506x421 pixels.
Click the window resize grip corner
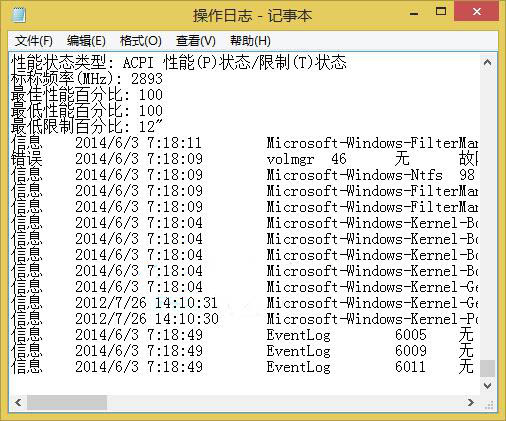pos(489,404)
